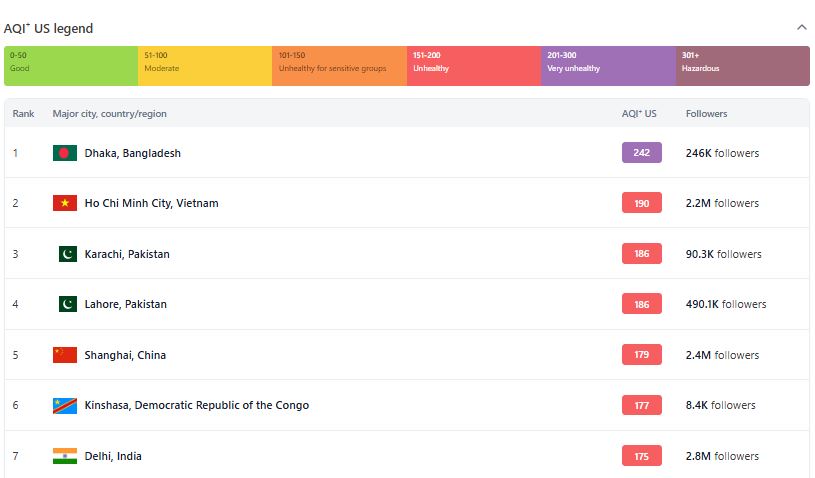Click the DR Congo flag icon
Screen dimensions: 815x478
[x=65, y=405]
